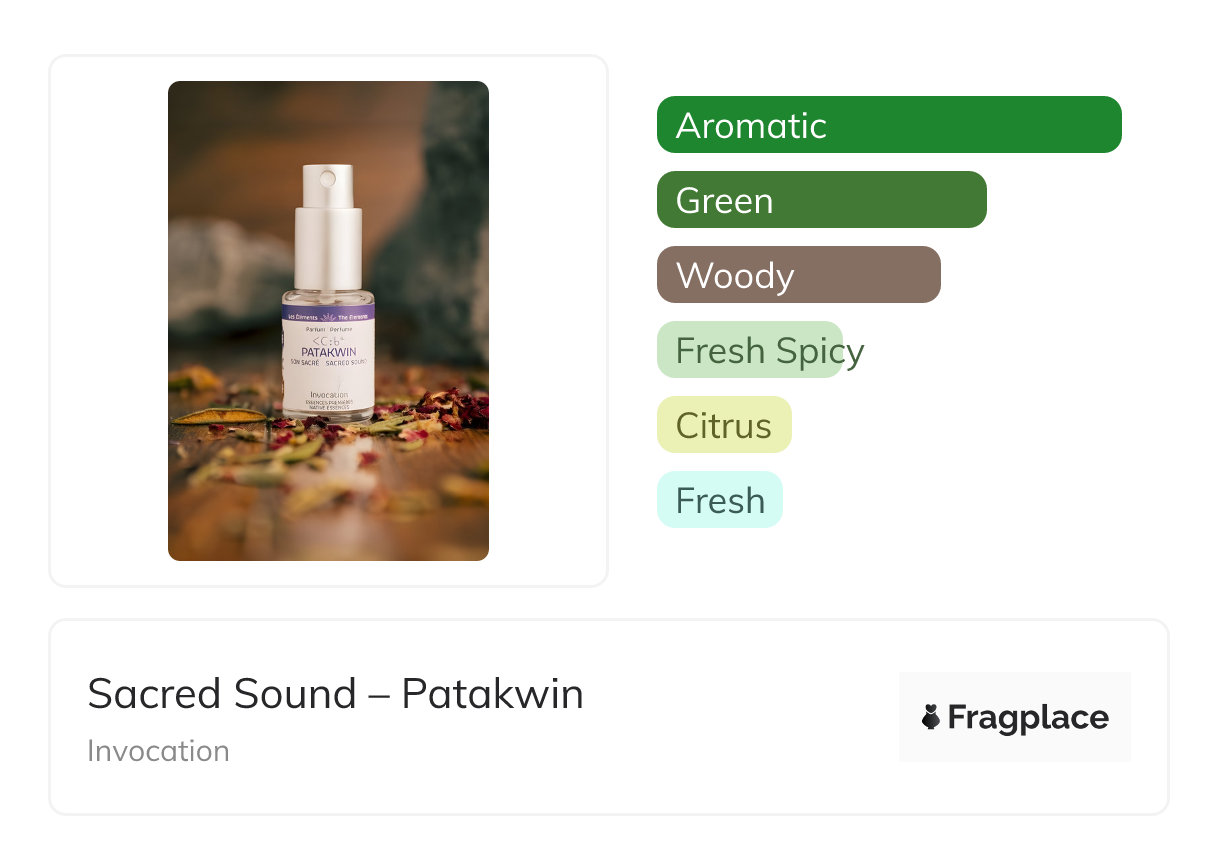This screenshot has height=864, width=1218.
Task: Select the Aromatic accord bar
Action: 888,125
